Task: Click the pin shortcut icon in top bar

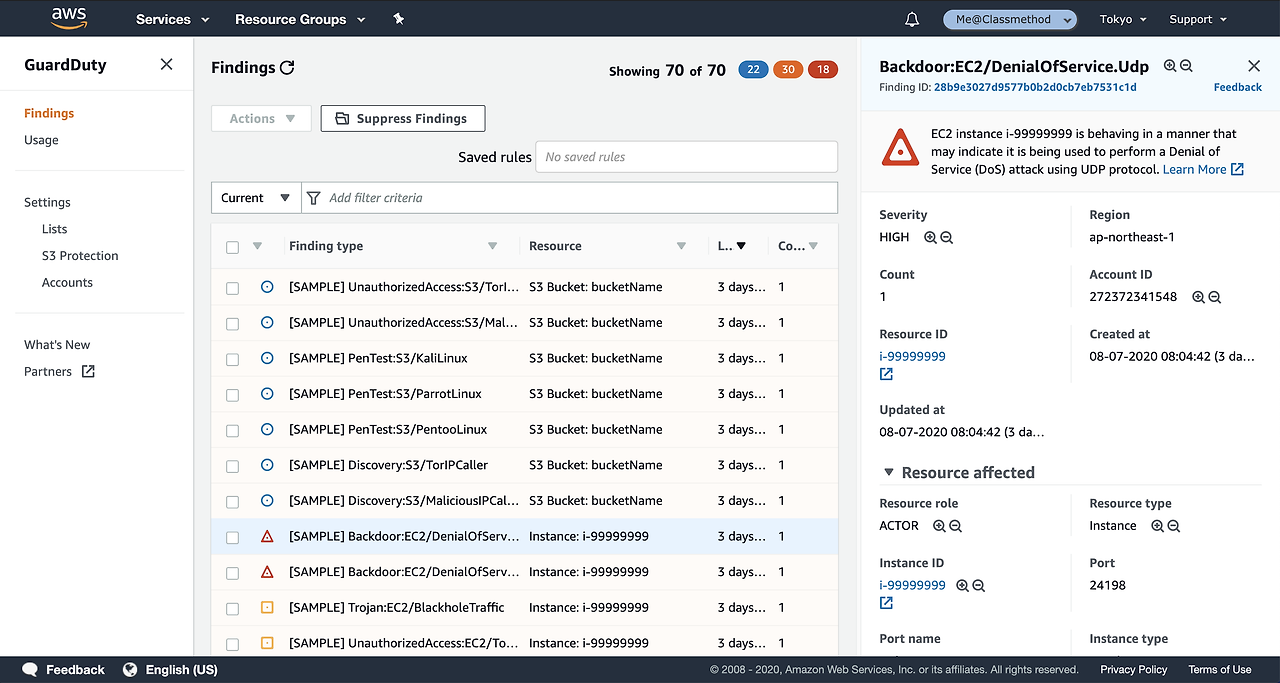Action: click(399, 19)
